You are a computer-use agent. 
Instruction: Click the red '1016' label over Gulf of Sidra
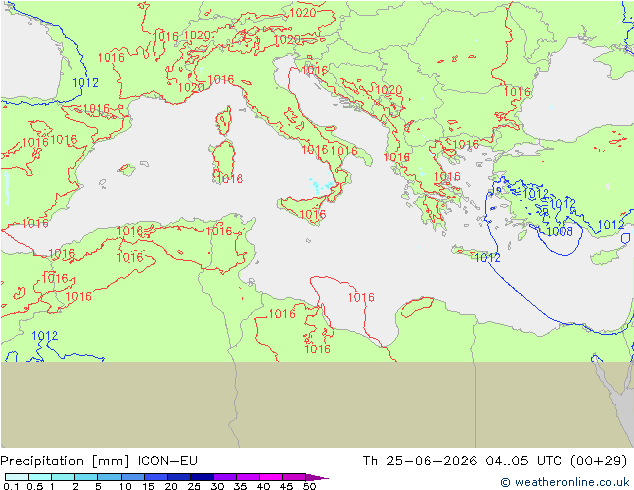pyautogui.click(x=361, y=298)
